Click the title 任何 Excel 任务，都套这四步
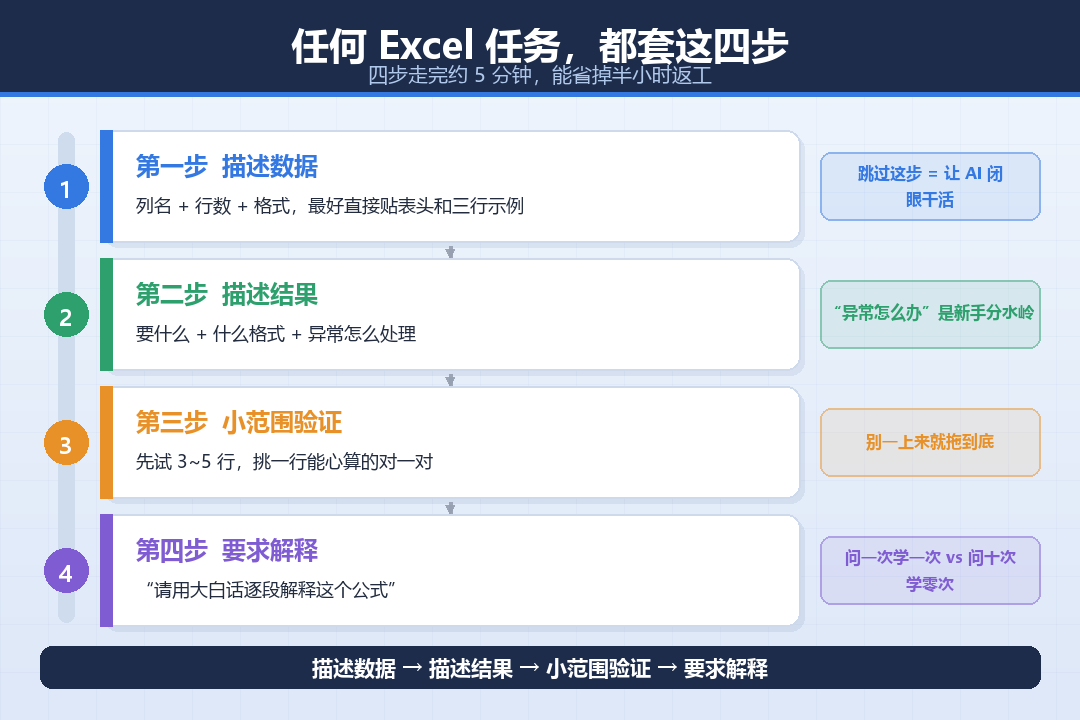1080x720 pixels. 539,45
